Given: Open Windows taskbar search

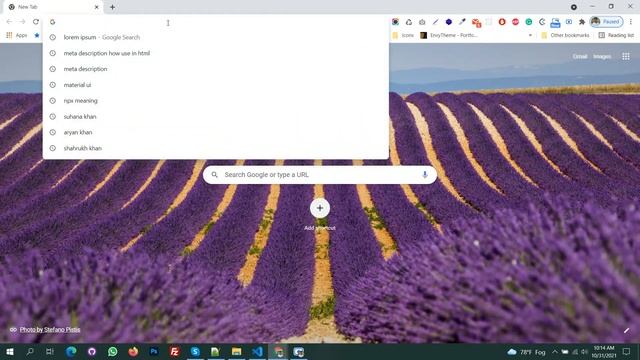Looking at the screenshot, I should click(30, 351).
